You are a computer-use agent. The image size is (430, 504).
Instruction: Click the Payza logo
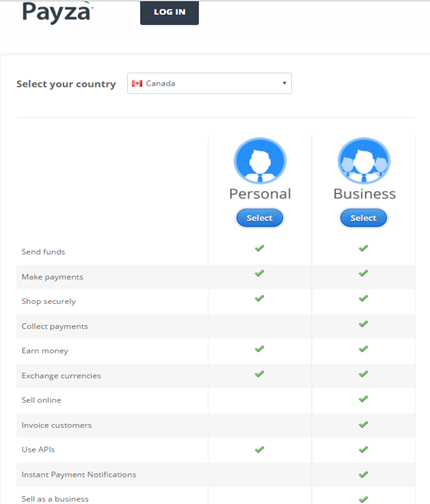point(57,12)
